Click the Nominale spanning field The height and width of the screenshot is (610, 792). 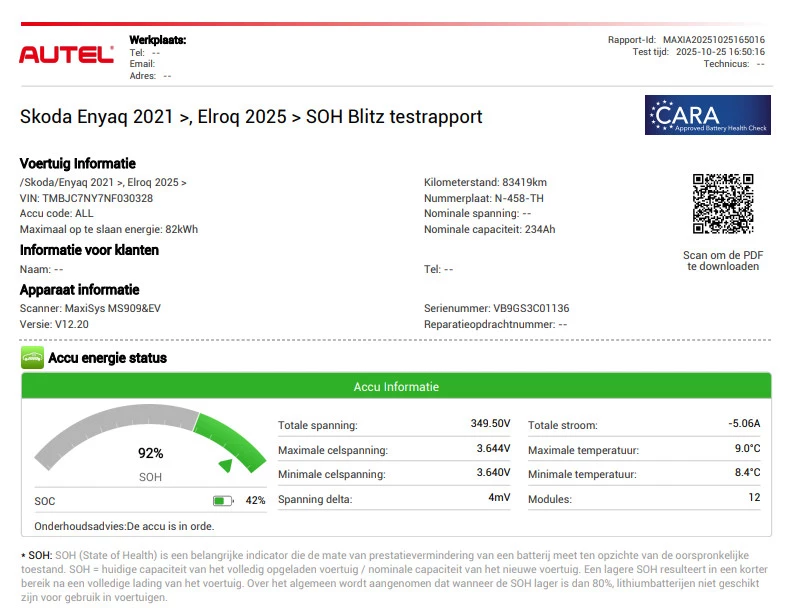click(x=477, y=213)
